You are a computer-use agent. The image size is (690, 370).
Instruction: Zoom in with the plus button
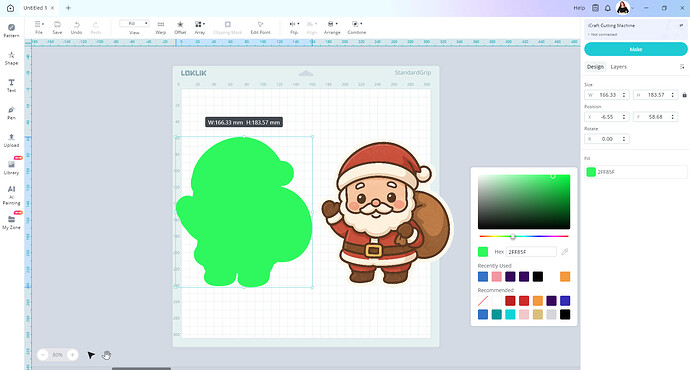click(73, 355)
